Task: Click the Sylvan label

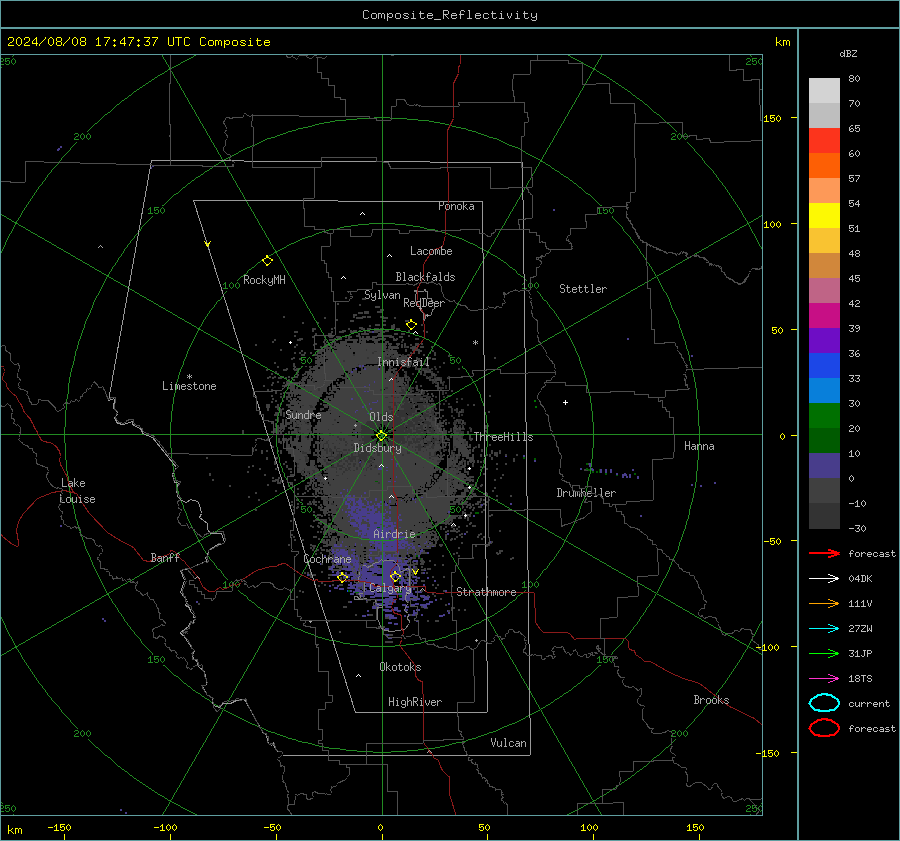Action: coord(382,295)
